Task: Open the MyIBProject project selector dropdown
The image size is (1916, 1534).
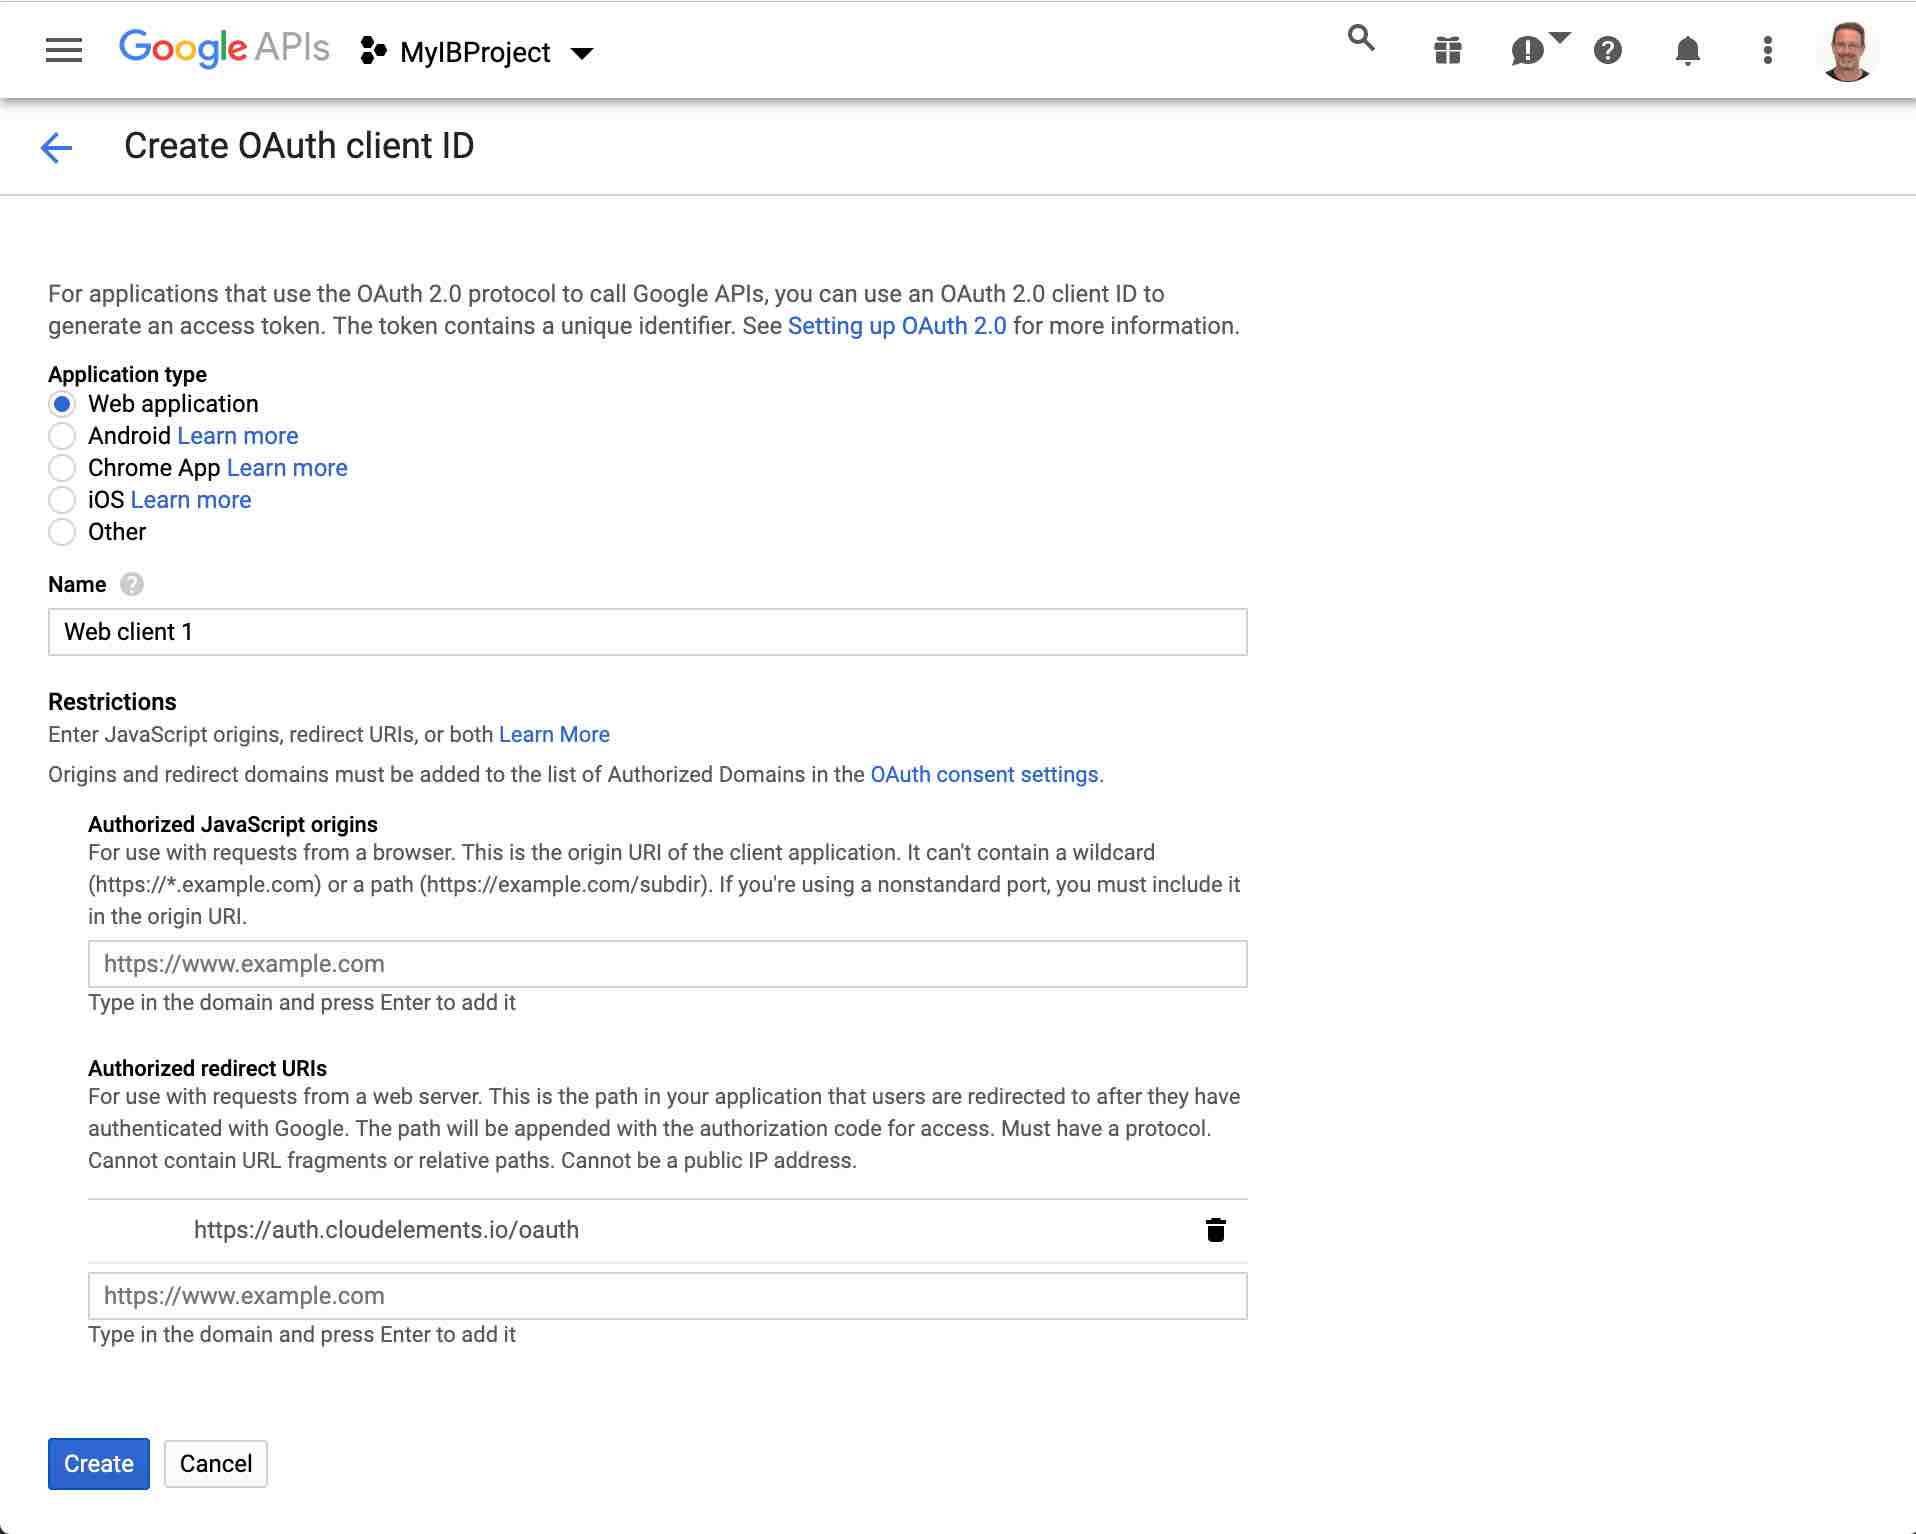Action: click(x=477, y=52)
